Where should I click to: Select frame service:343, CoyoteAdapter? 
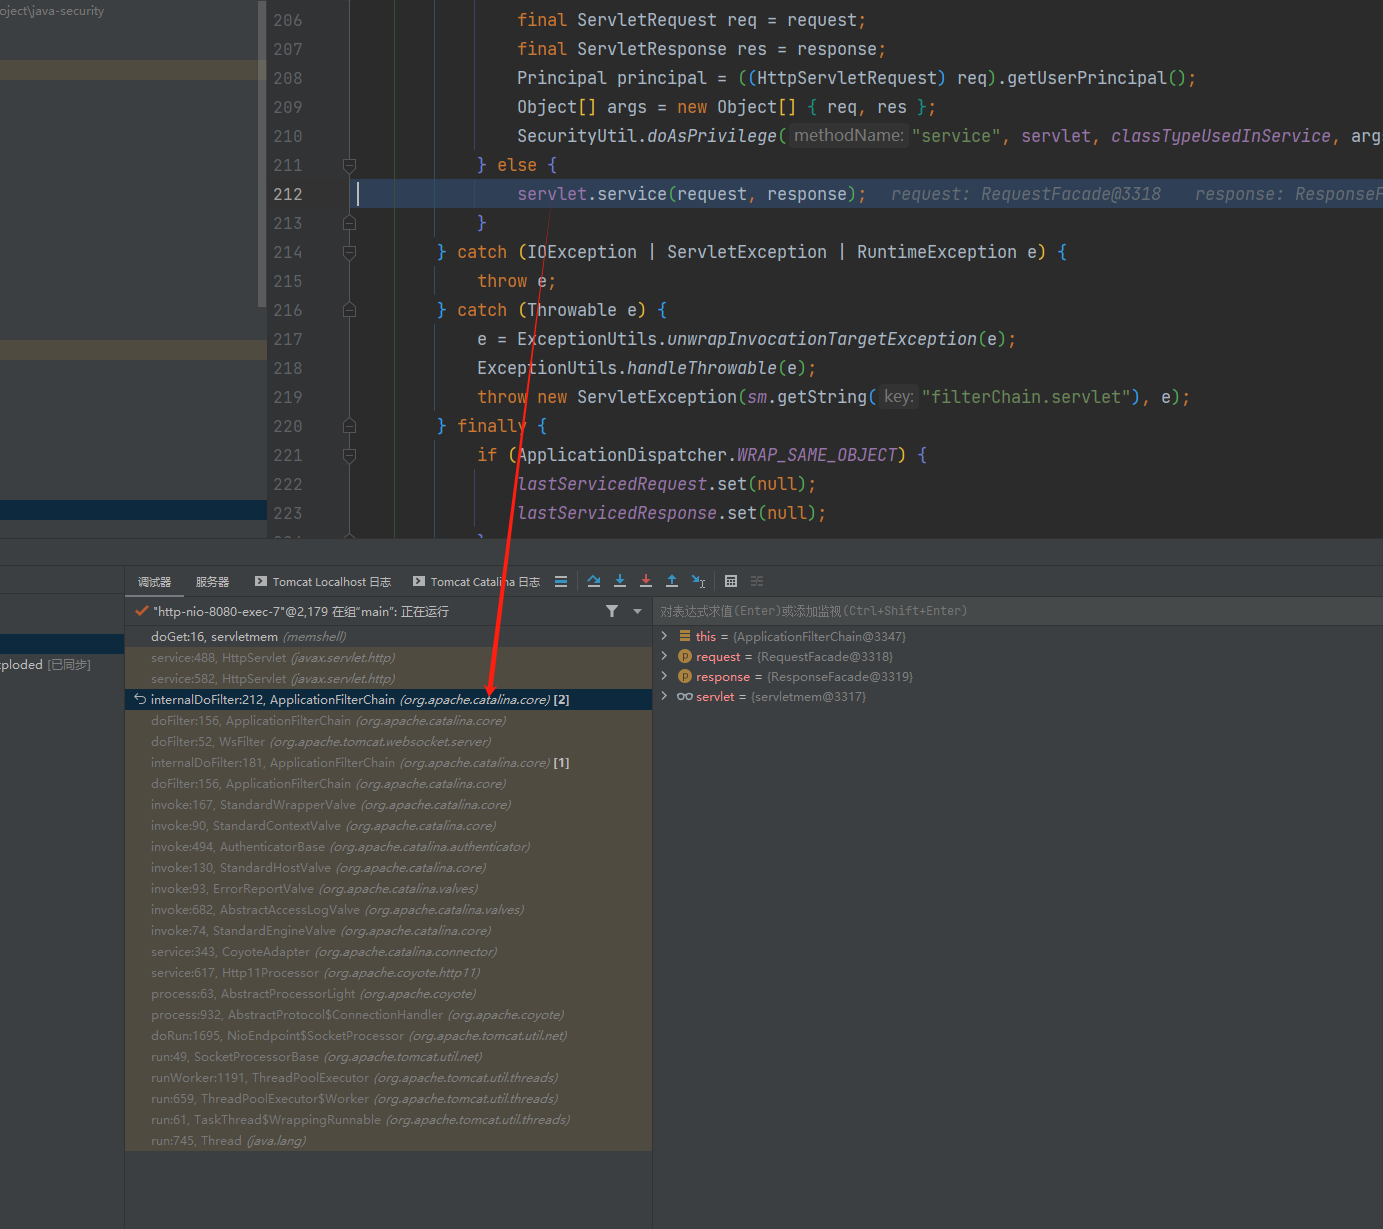(x=388, y=952)
